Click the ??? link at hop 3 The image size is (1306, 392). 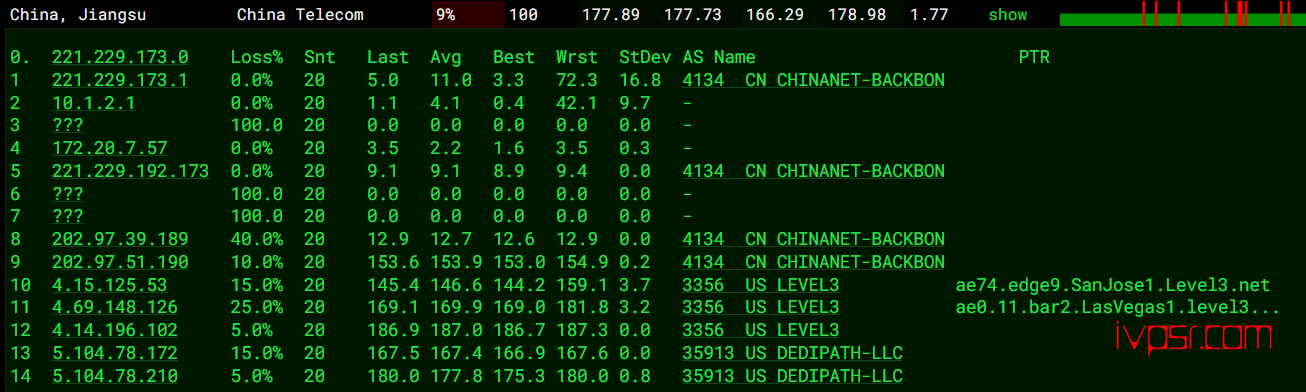pyautogui.click(x=68, y=126)
